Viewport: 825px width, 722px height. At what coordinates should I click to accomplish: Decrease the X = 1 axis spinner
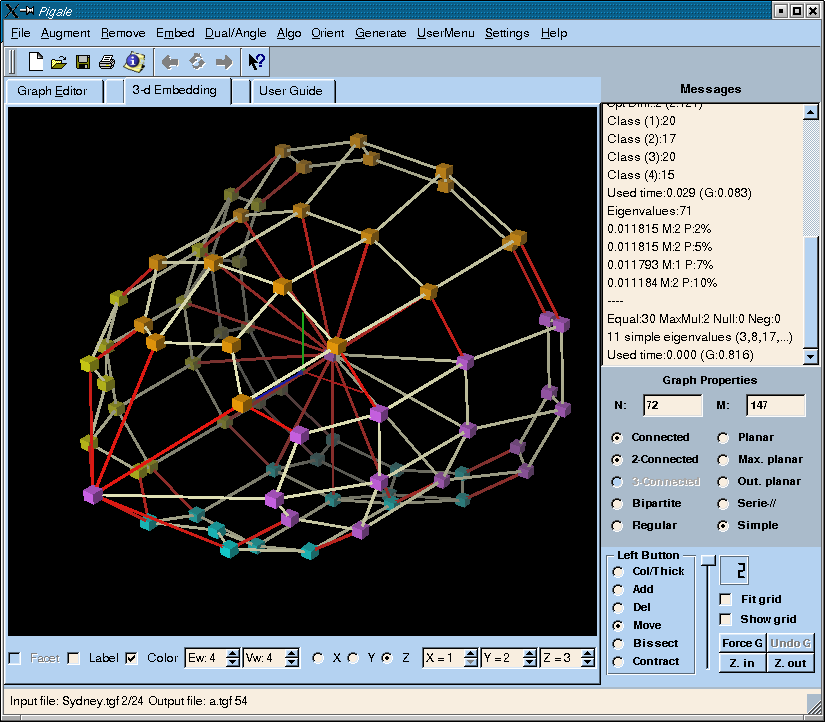click(x=472, y=663)
